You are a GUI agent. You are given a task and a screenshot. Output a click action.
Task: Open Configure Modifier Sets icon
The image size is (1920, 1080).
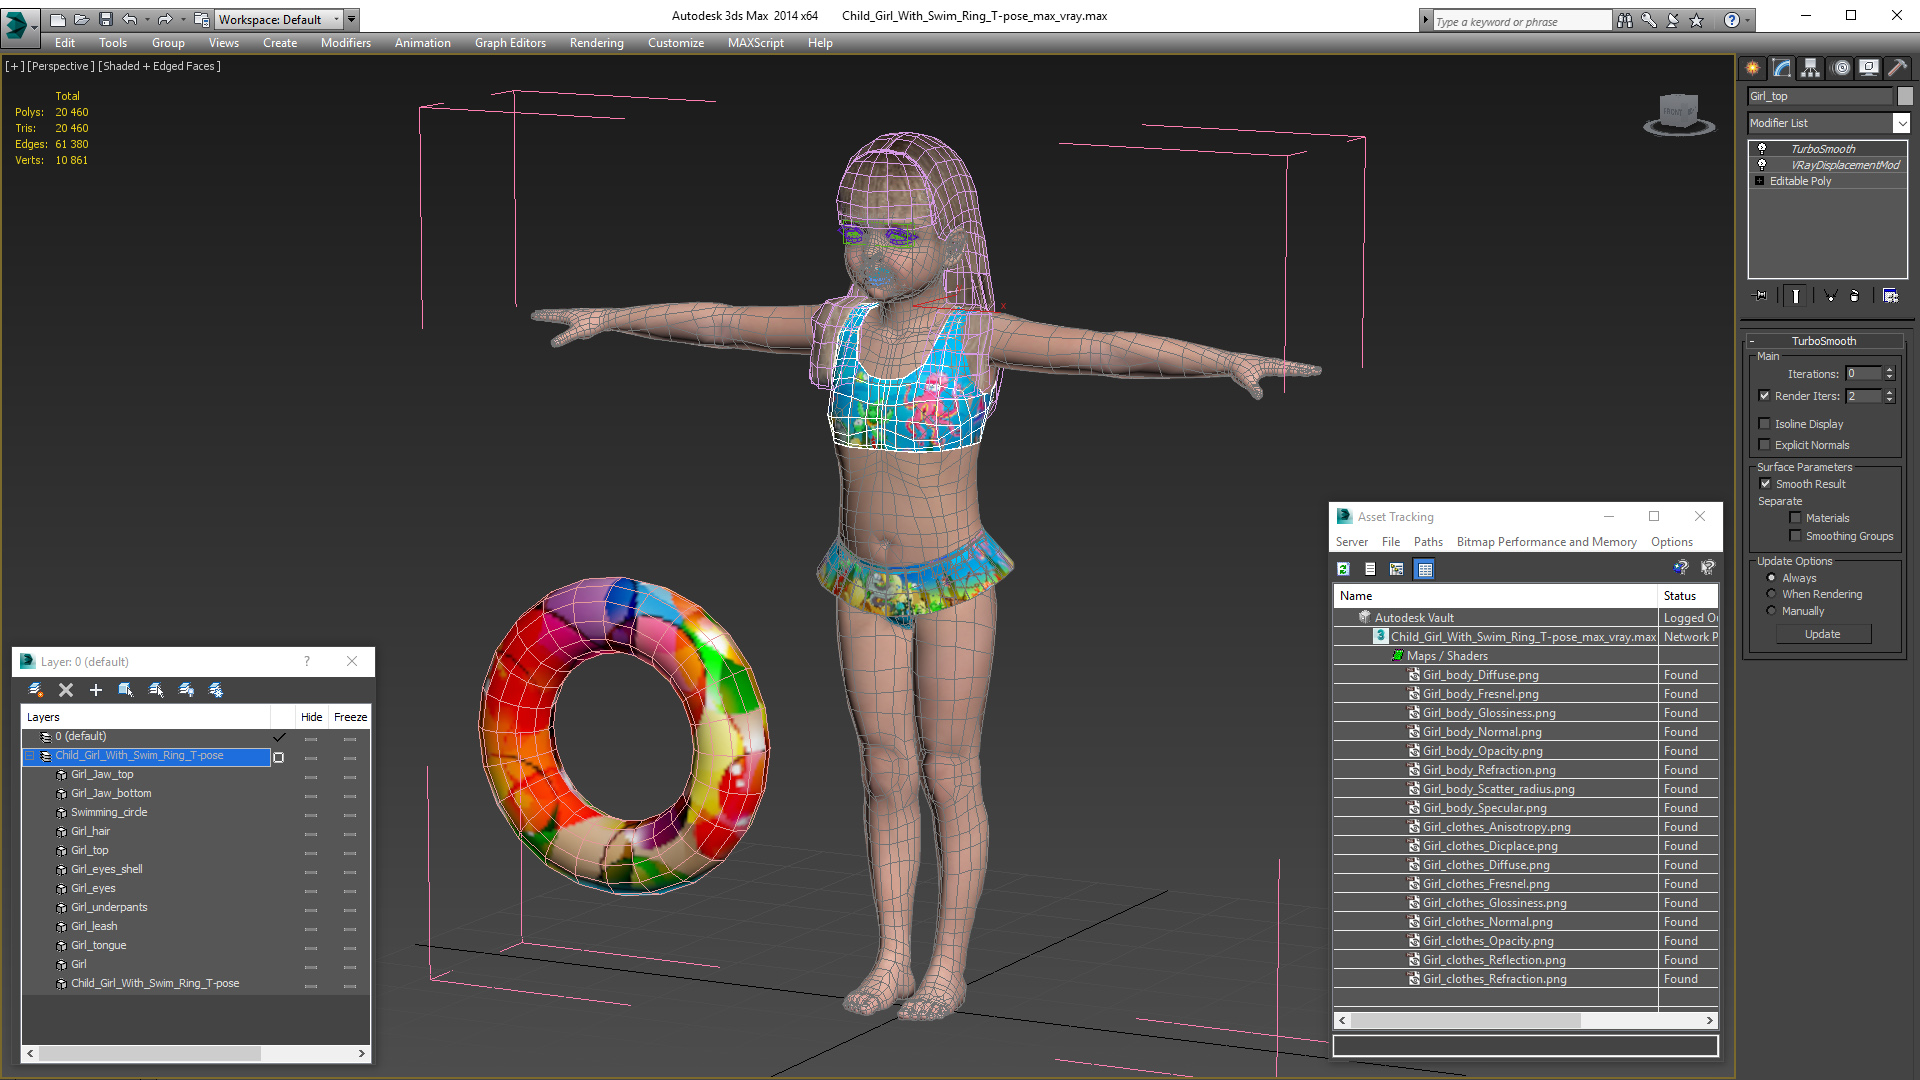point(1890,296)
